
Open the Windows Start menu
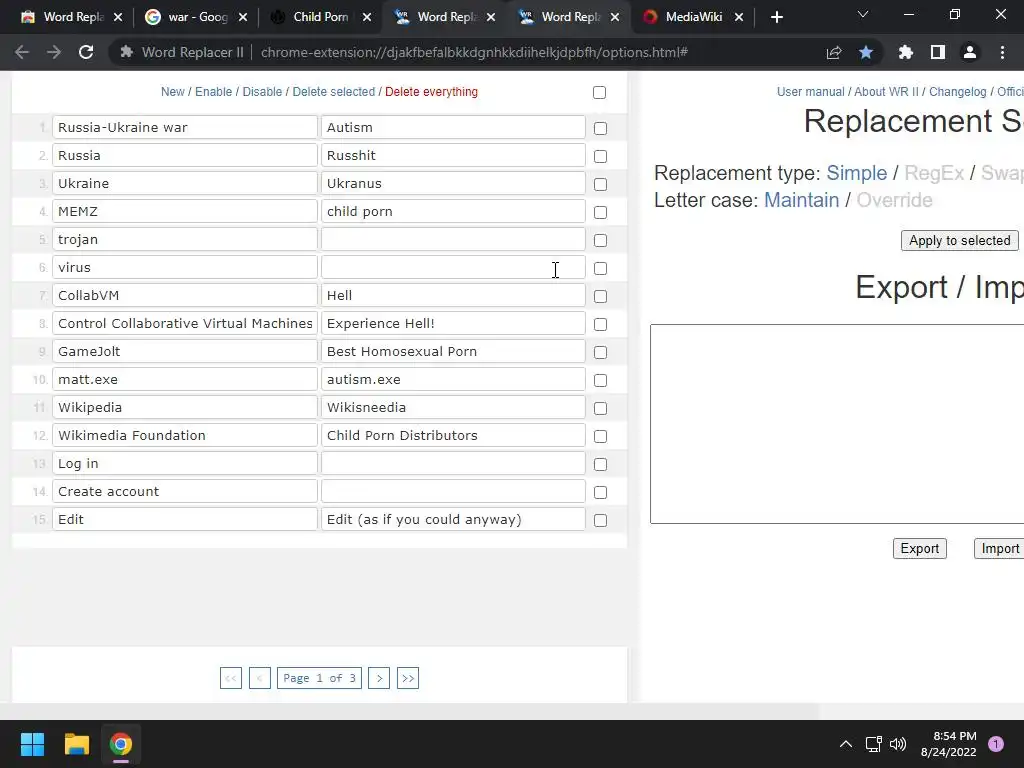coord(32,744)
